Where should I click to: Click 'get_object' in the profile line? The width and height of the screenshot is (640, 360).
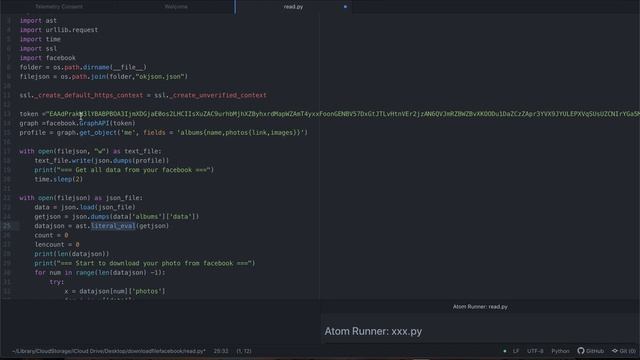(x=98, y=133)
